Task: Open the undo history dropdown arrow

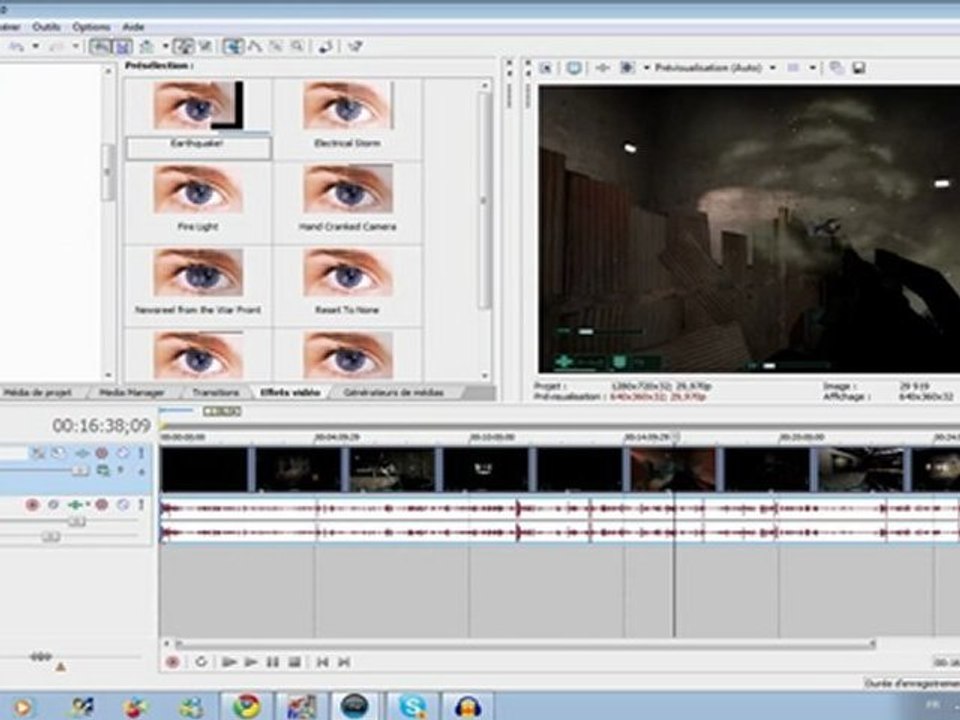Action: 36,46
